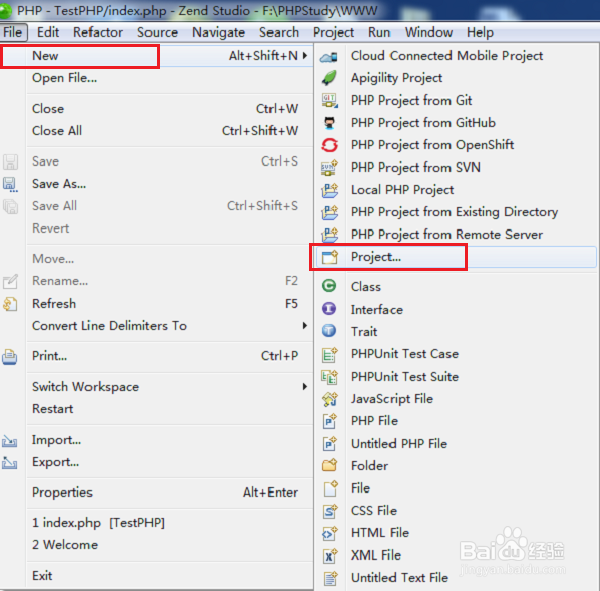Open the Search menu
The width and height of the screenshot is (600, 591).
click(279, 32)
